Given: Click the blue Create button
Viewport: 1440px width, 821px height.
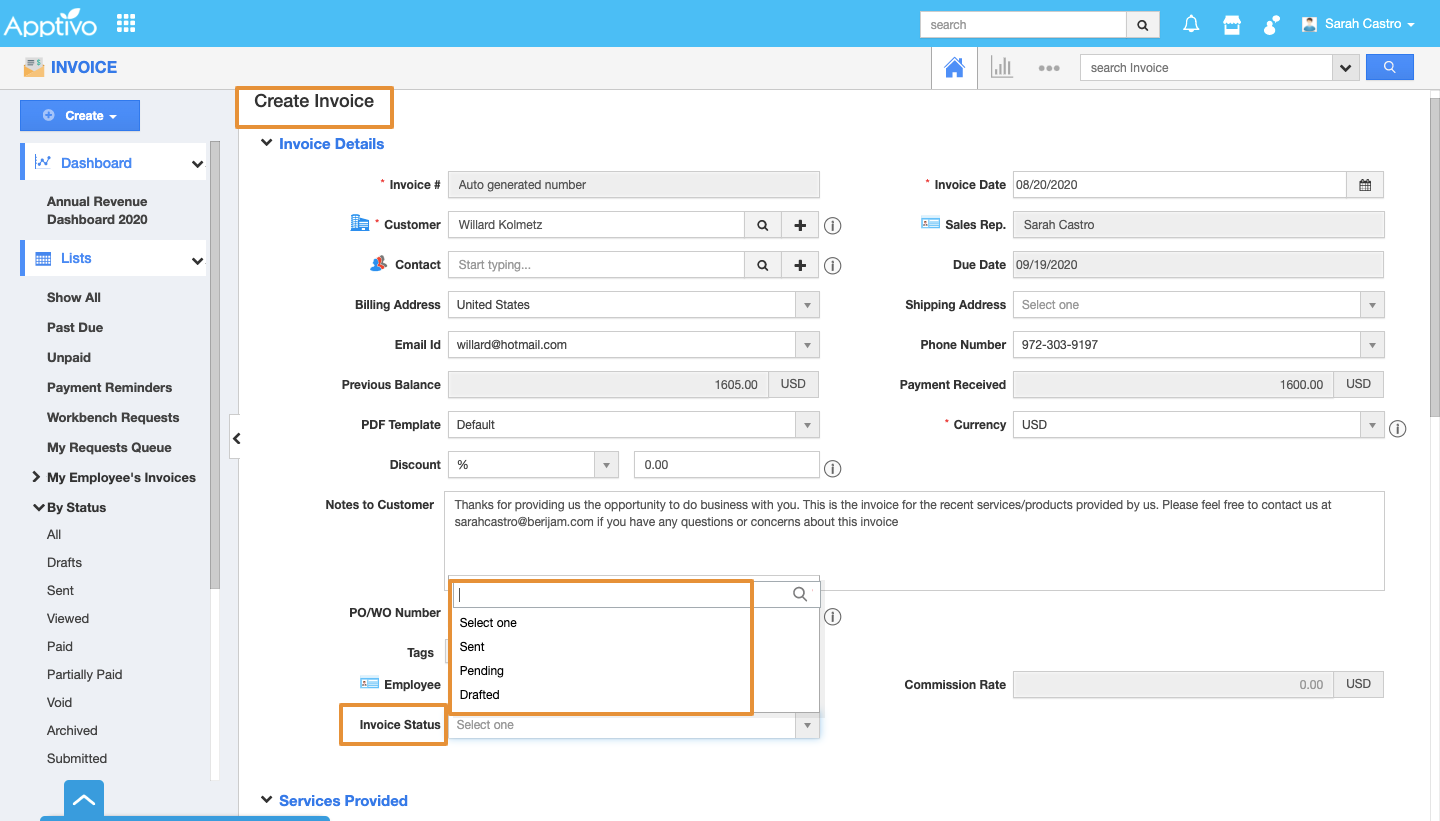Looking at the screenshot, I should click(x=80, y=116).
